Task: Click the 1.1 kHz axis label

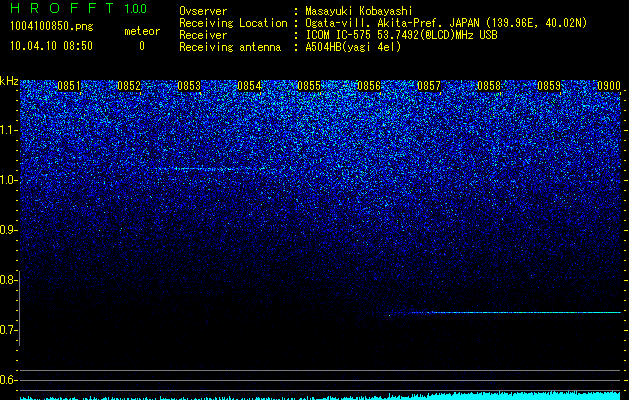Action: 8,130
